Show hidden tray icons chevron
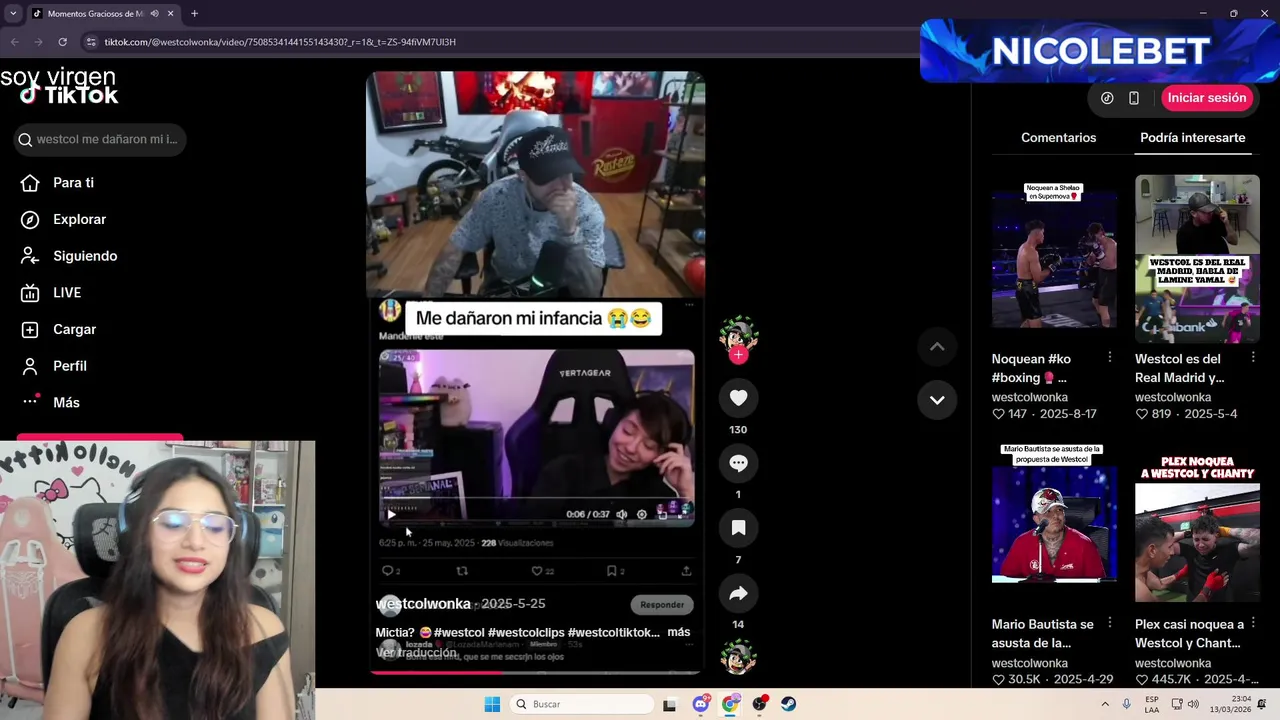1280x720 pixels. point(1105,704)
